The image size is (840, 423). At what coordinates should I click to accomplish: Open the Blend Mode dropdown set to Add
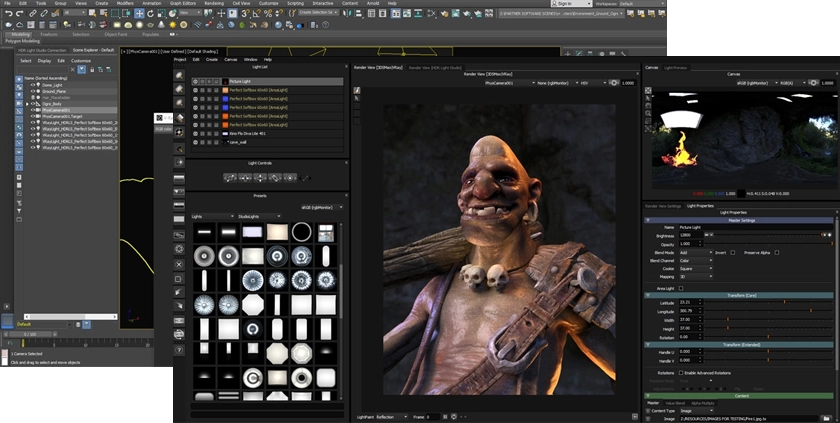[x=696, y=253]
